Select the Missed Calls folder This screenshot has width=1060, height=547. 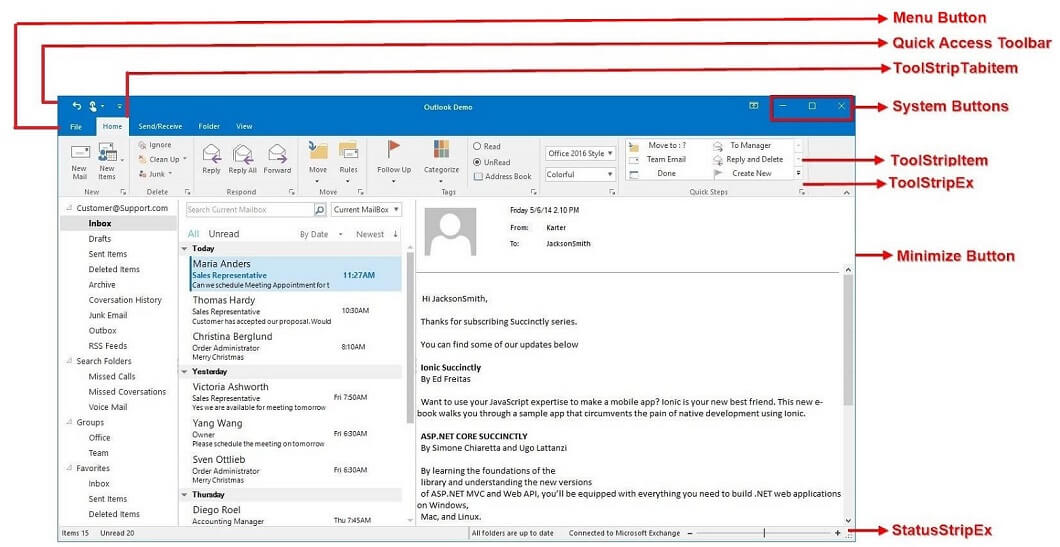point(112,377)
